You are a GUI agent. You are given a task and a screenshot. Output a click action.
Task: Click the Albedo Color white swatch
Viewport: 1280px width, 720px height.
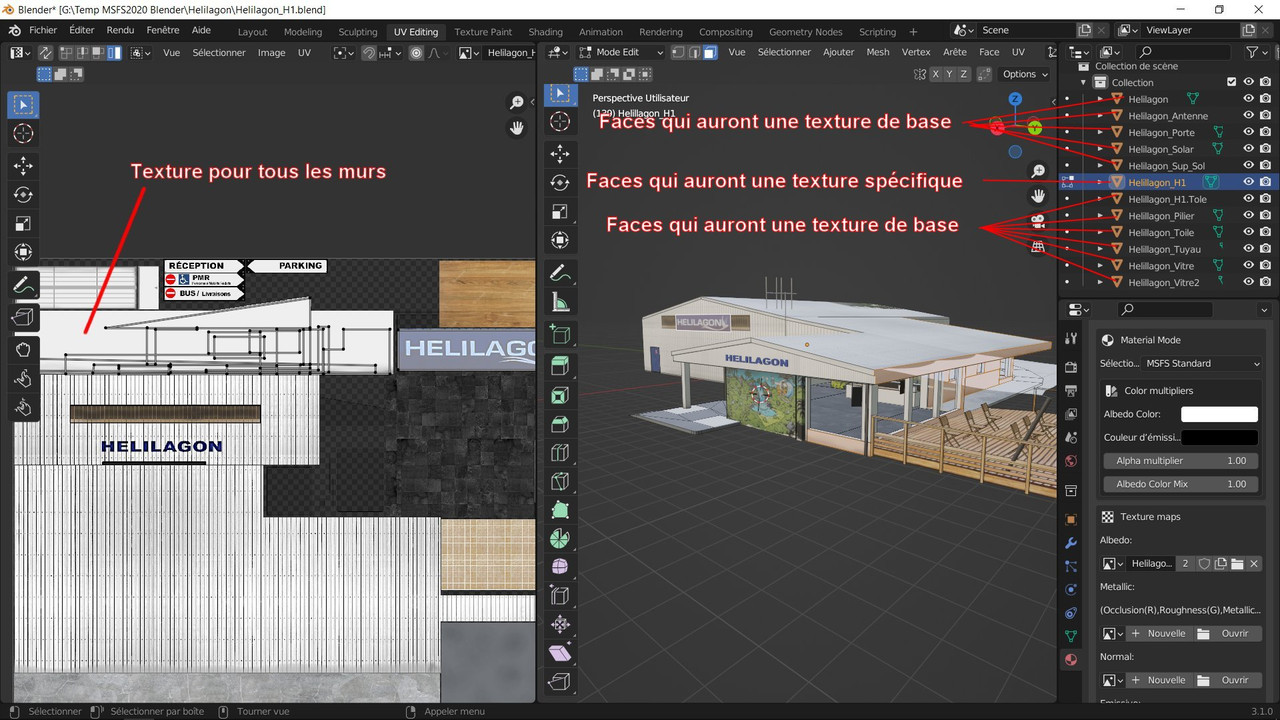(1219, 414)
